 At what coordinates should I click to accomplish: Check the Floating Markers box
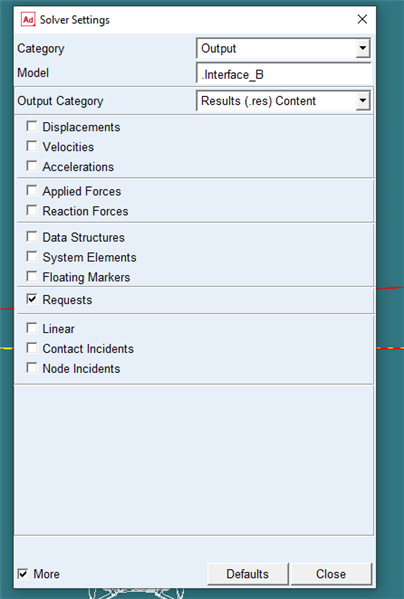[32, 276]
